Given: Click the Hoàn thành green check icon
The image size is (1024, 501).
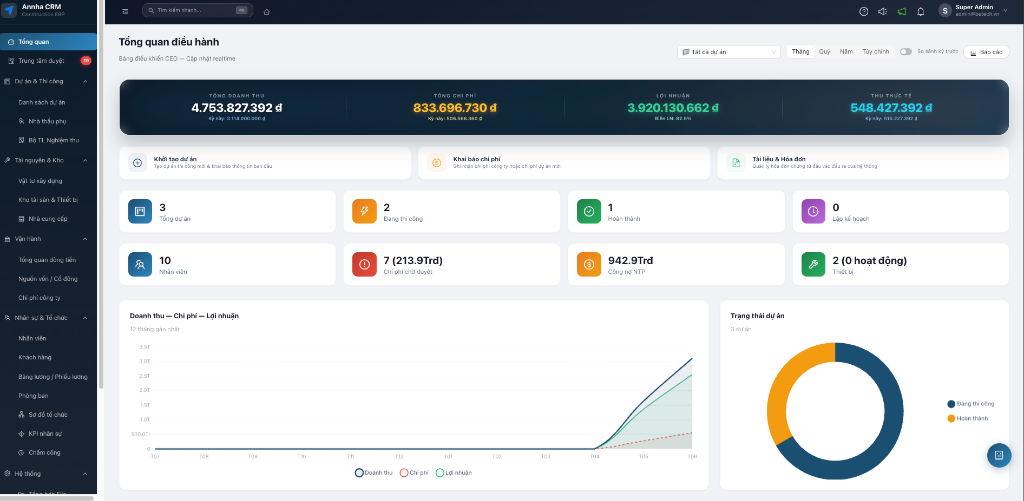Looking at the screenshot, I should (589, 211).
